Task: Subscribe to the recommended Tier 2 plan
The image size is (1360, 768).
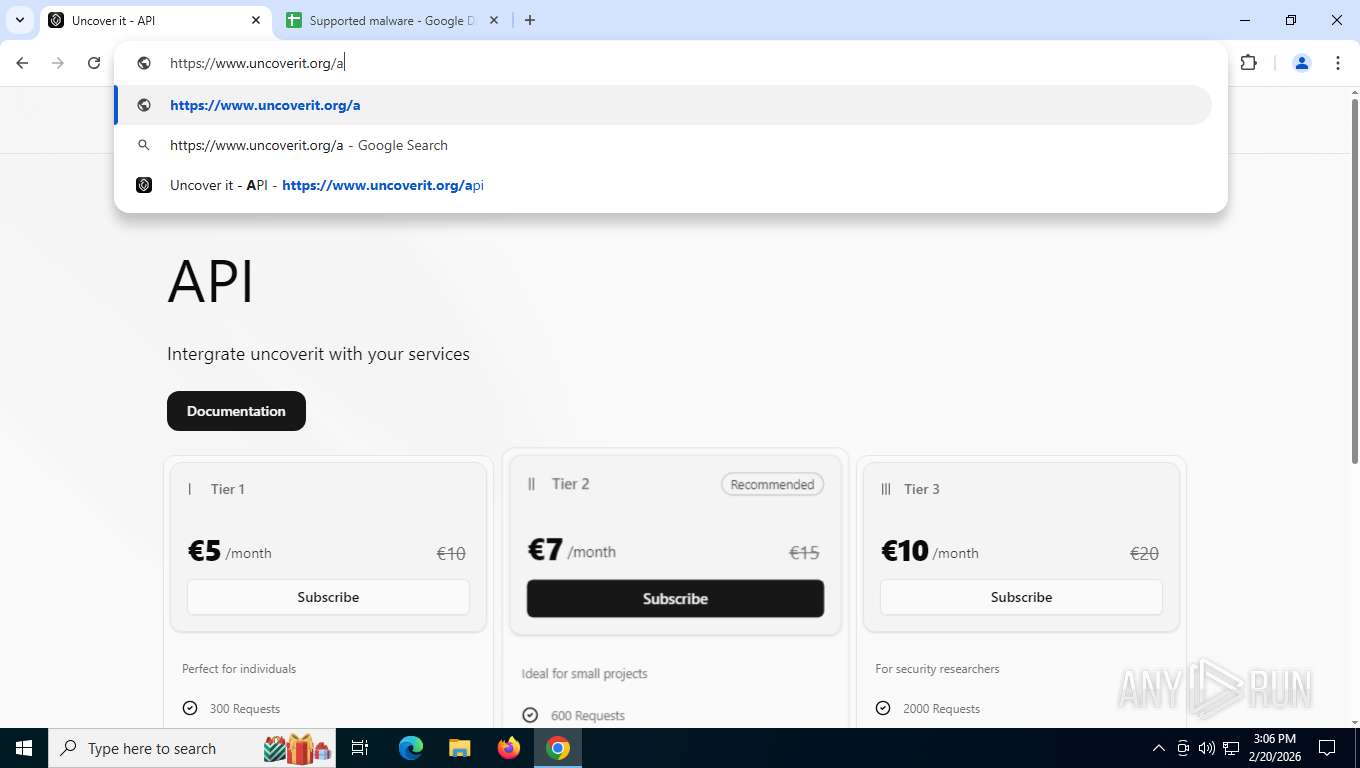Action: click(x=675, y=598)
